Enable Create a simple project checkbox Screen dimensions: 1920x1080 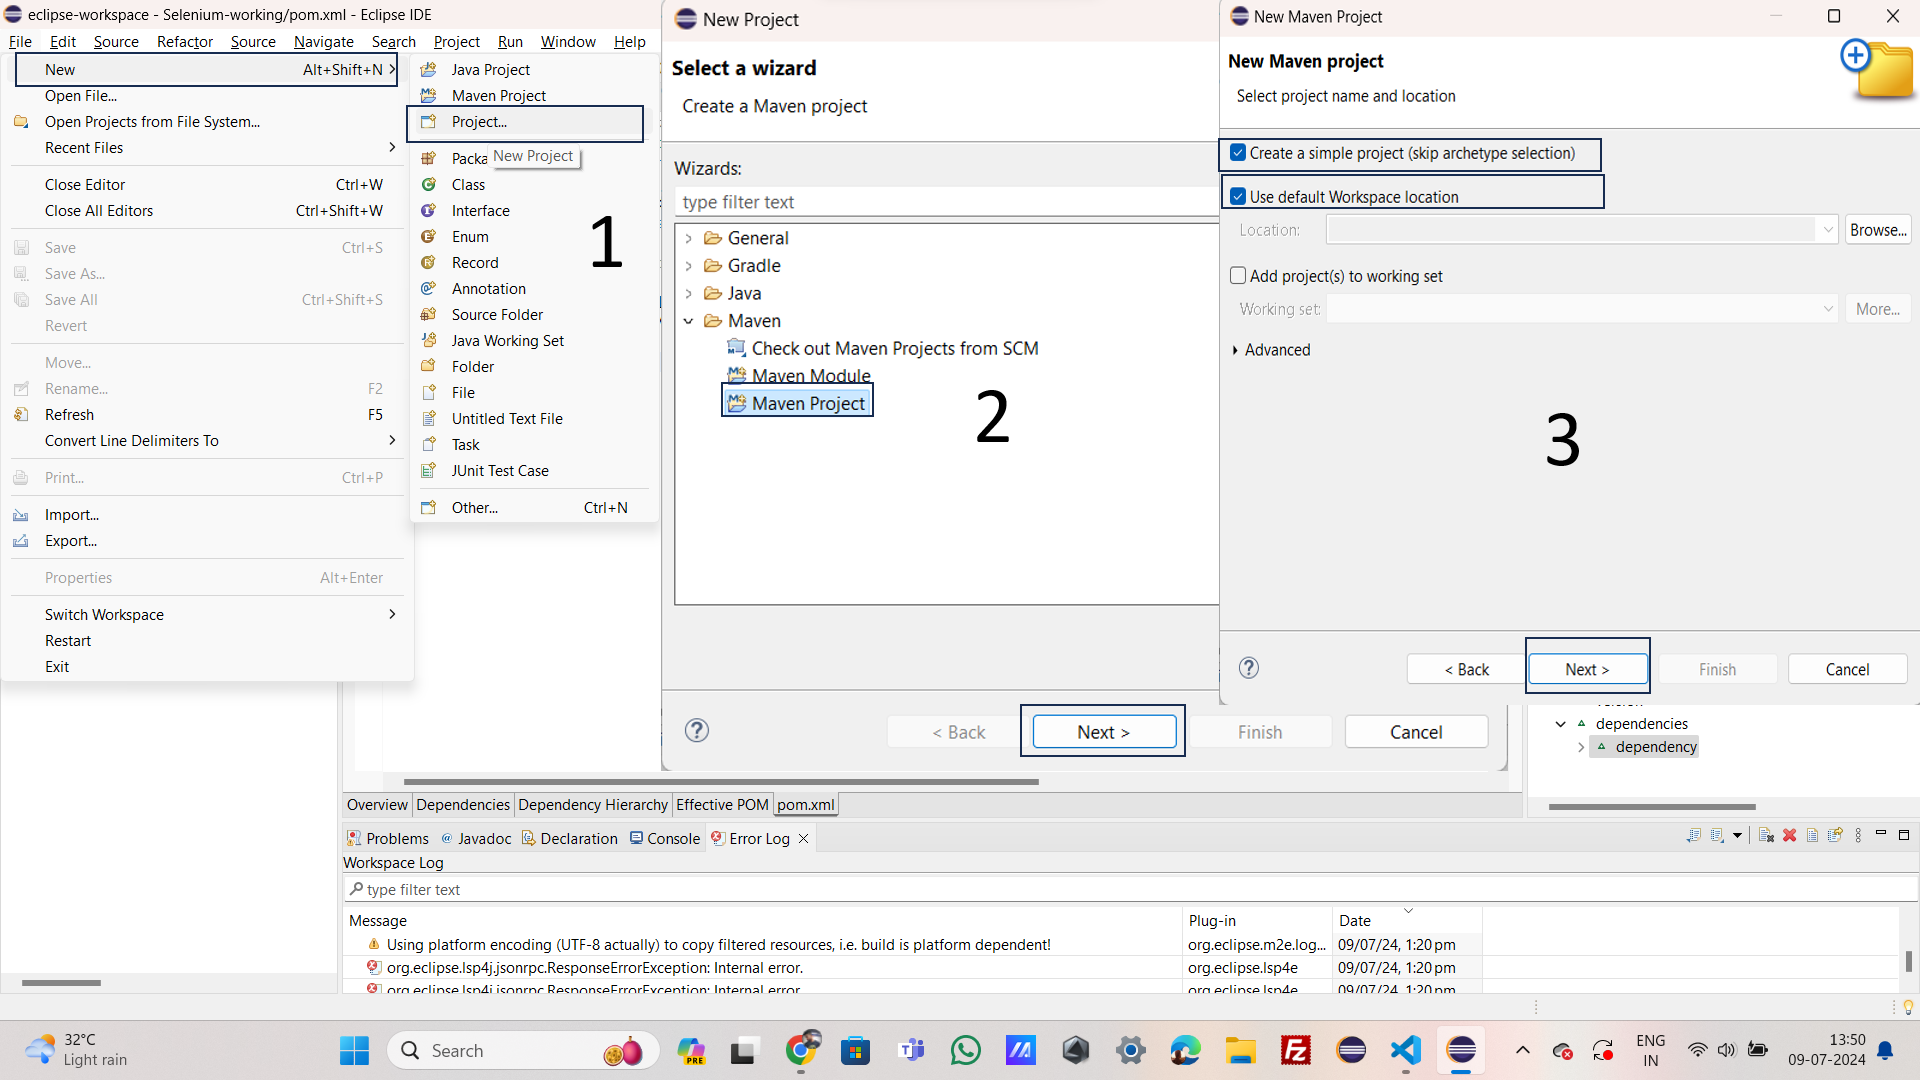pos(1238,152)
